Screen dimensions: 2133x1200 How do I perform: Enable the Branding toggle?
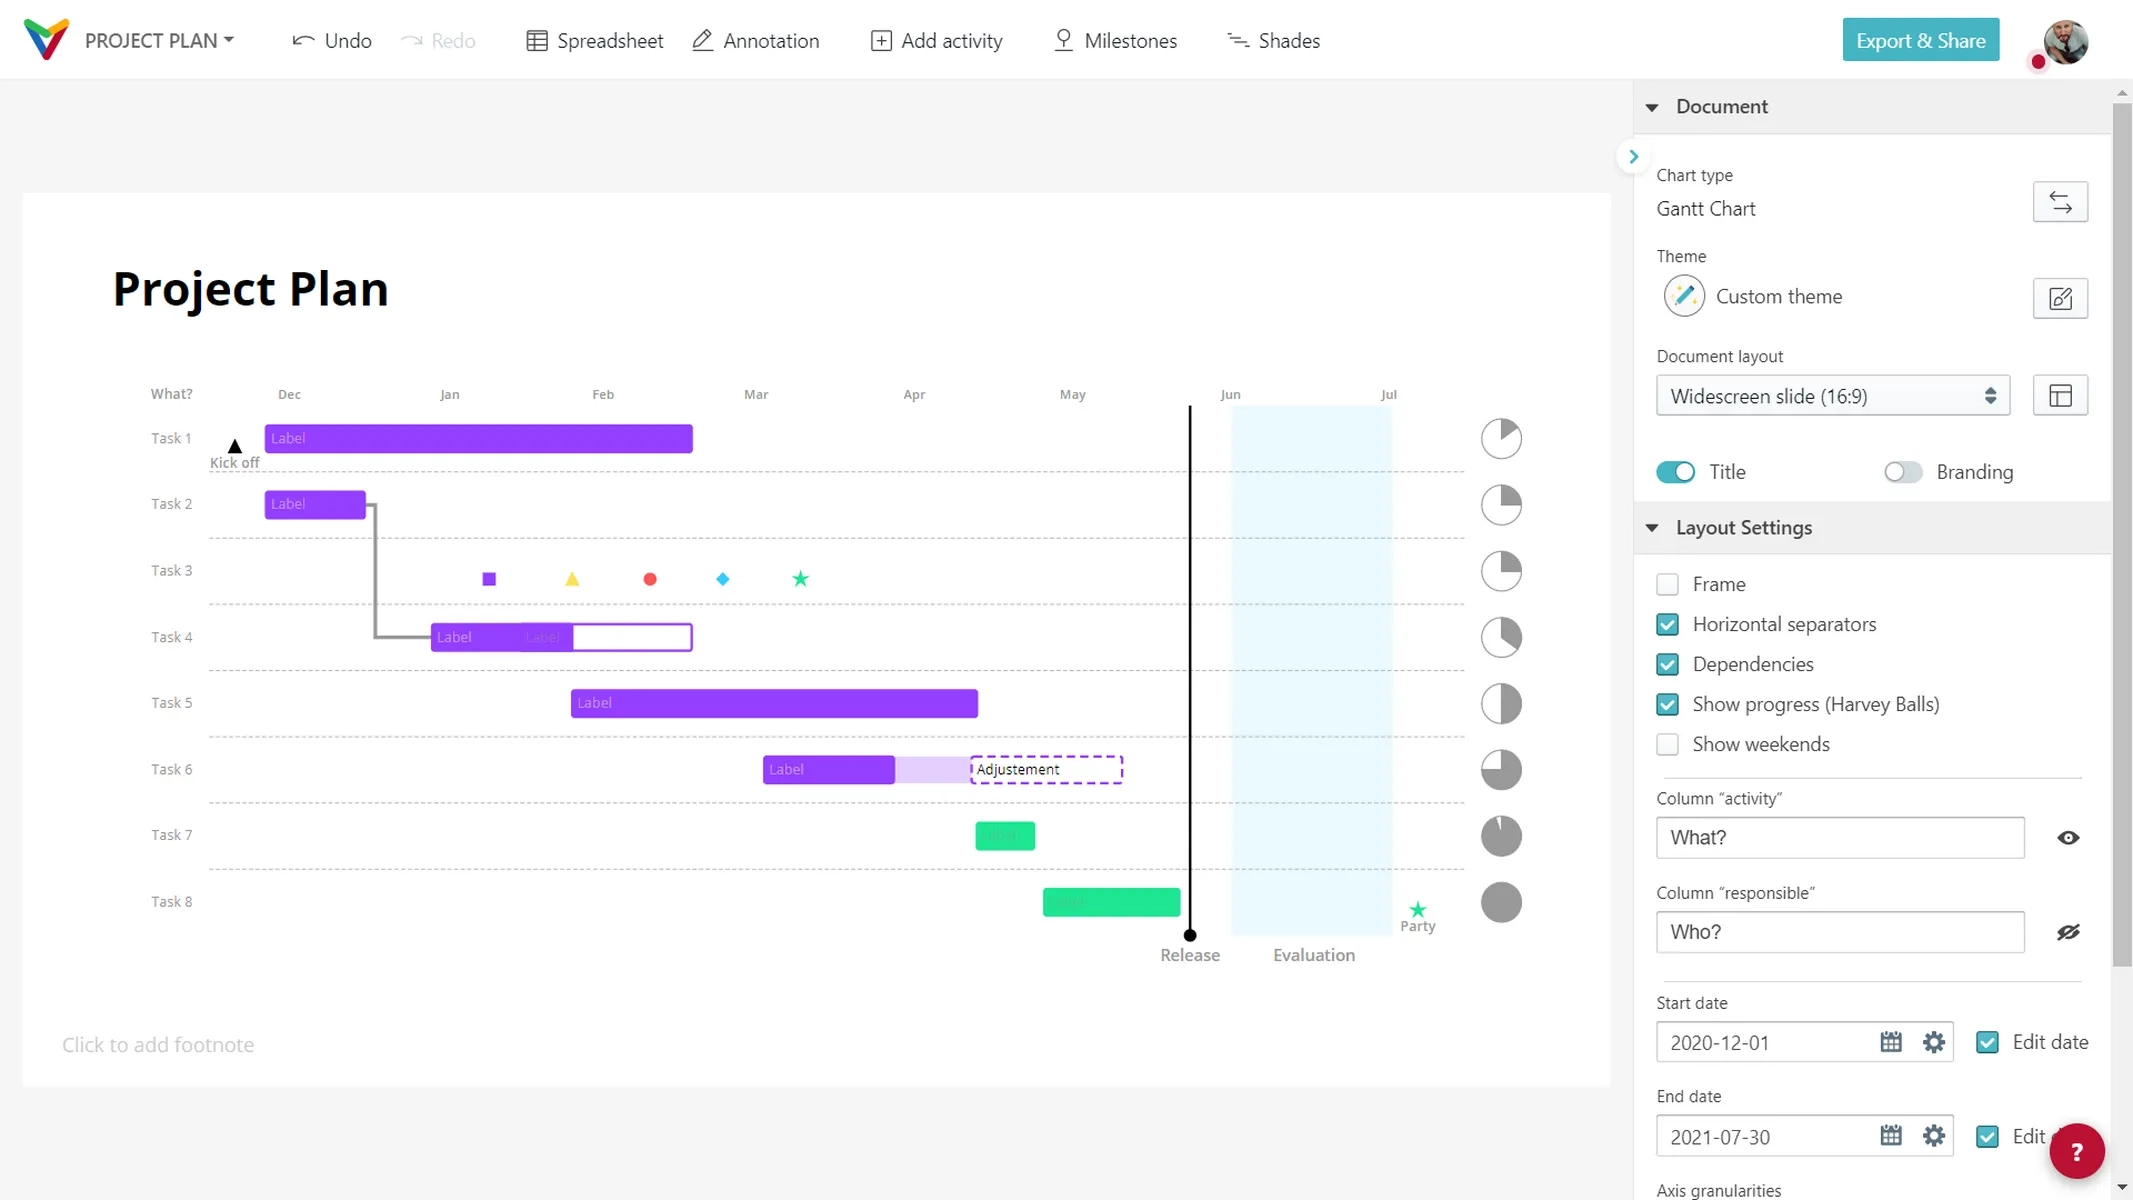pos(1903,471)
